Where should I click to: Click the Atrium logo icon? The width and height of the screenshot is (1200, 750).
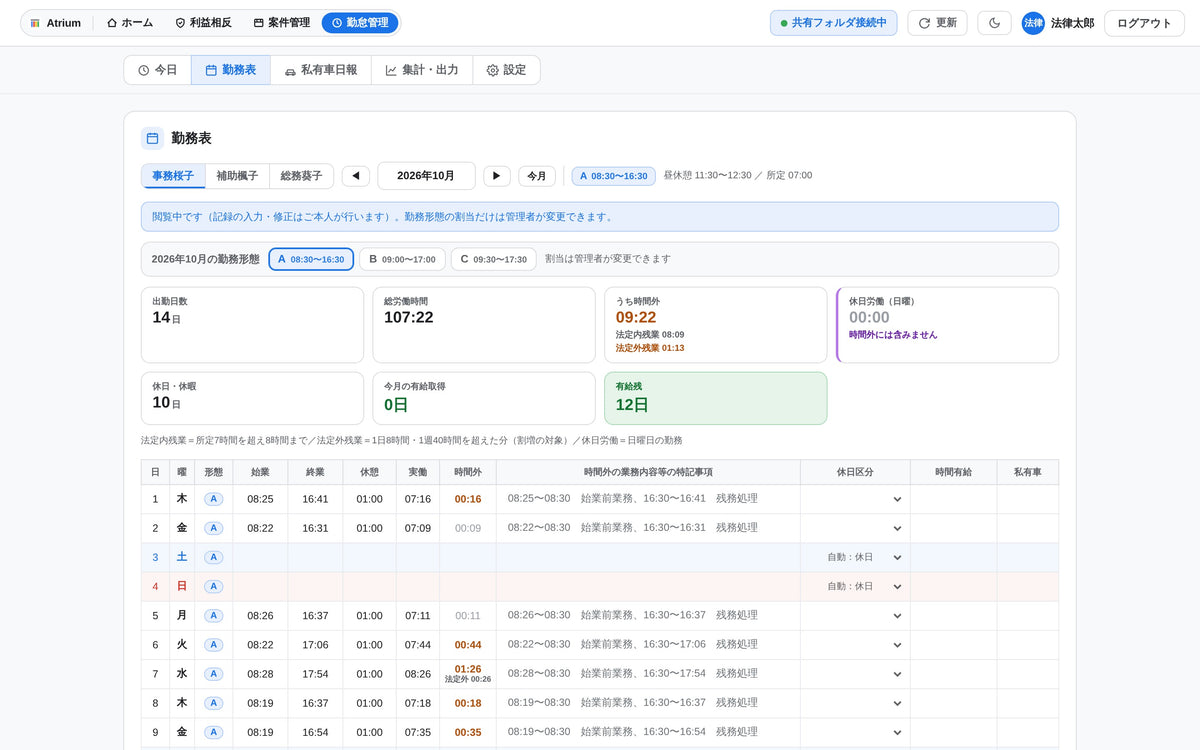[x=35, y=23]
